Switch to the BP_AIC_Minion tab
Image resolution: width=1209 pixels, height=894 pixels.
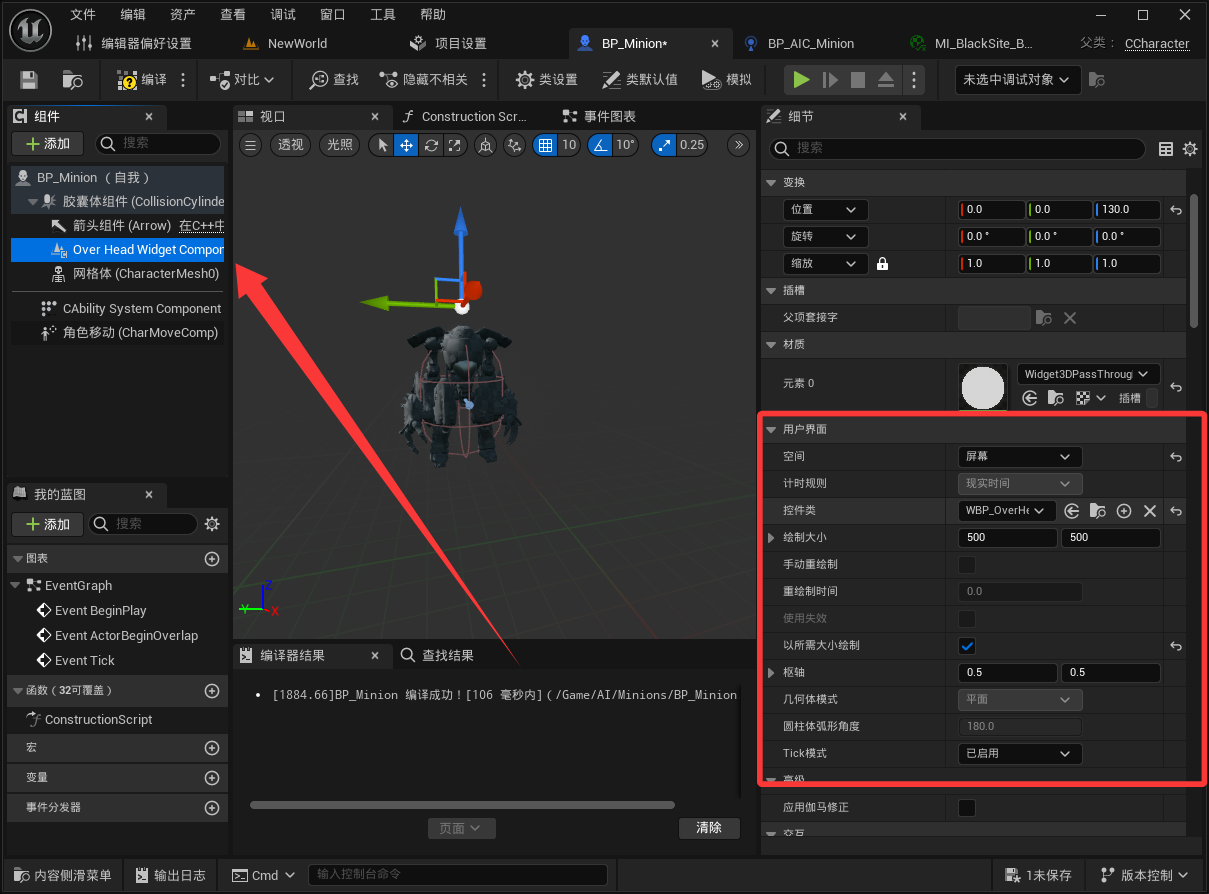[811, 44]
